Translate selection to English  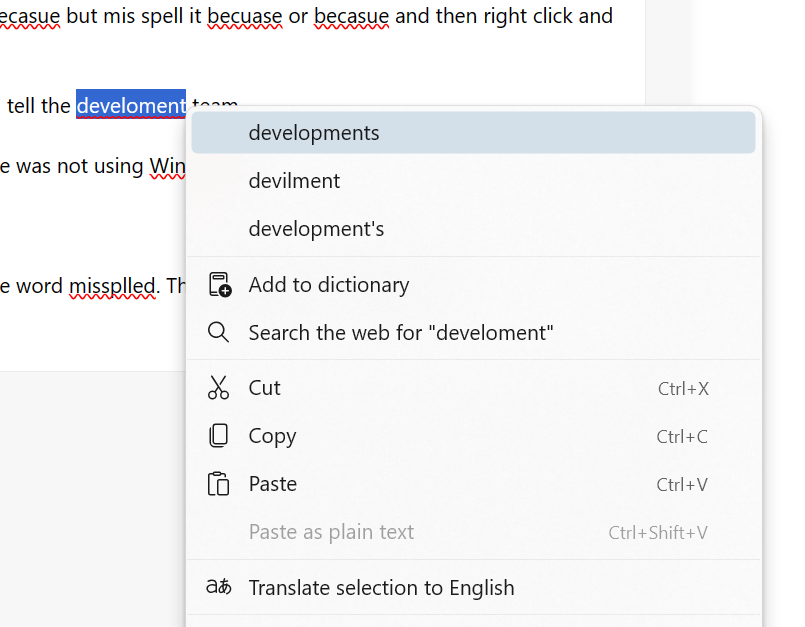pyautogui.click(x=381, y=588)
